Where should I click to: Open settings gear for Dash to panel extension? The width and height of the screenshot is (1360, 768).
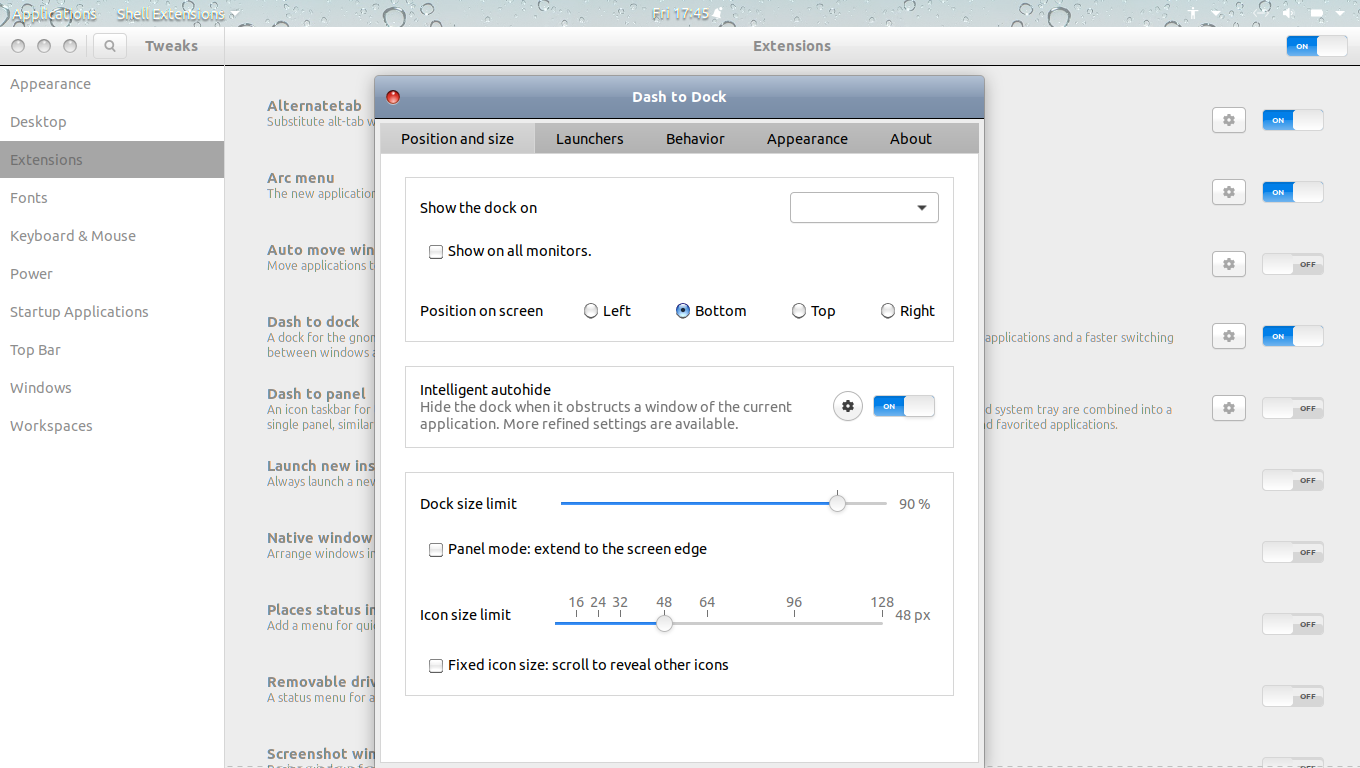(x=1229, y=408)
